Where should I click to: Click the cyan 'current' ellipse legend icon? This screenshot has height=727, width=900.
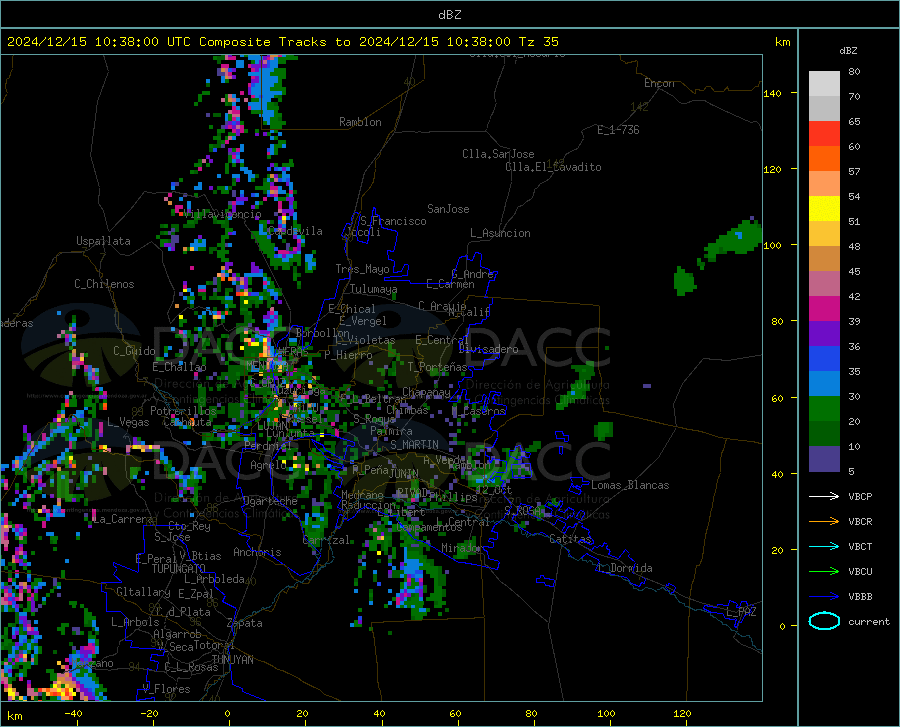824,621
